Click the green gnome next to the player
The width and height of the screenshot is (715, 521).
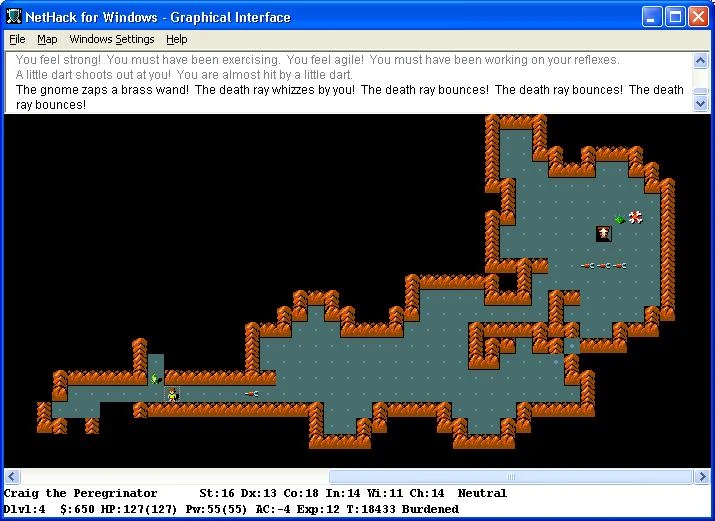(x=156, y=378)
